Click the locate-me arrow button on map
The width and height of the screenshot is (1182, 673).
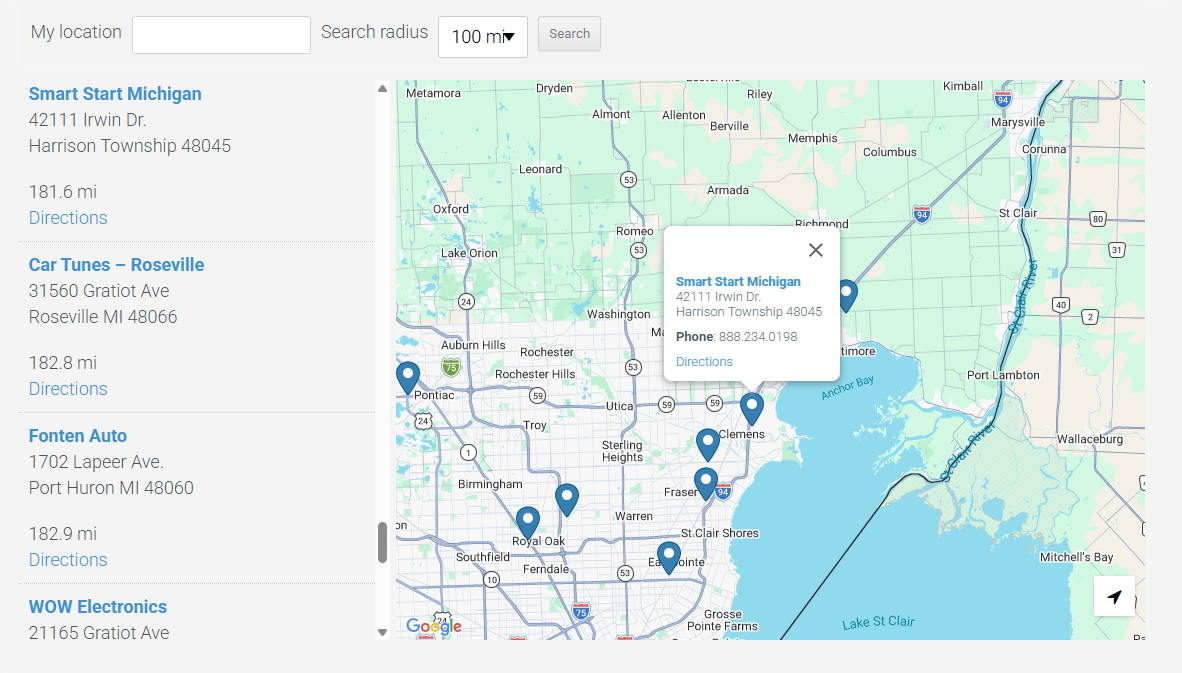[1114, 596]
